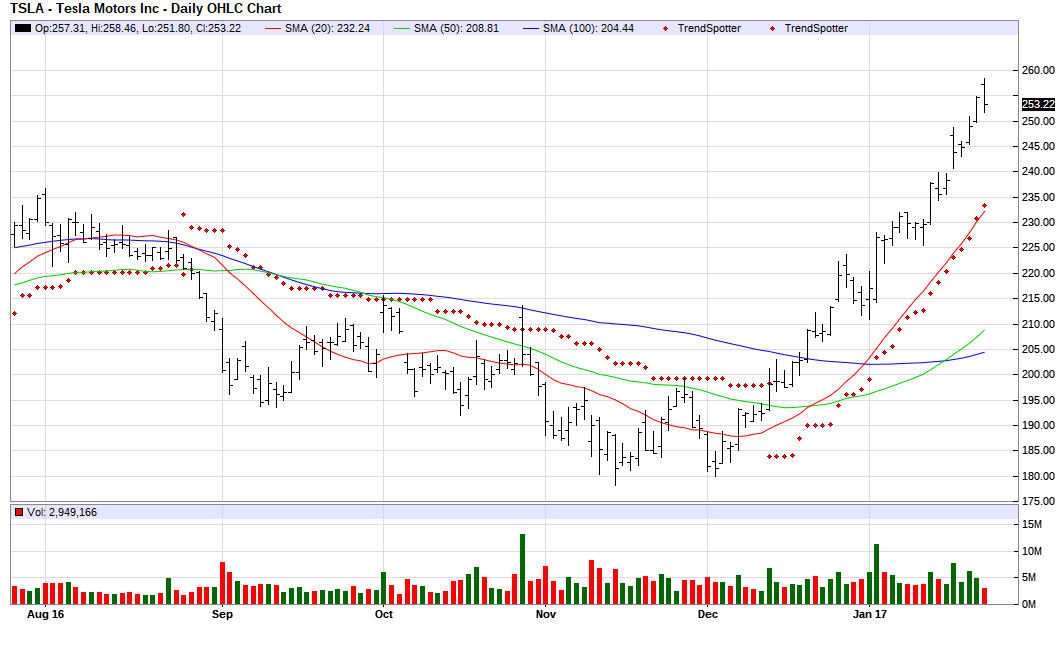Click the last OHLC price bar near 258
The image size is (1060, 645).
[x=985, y=95]
